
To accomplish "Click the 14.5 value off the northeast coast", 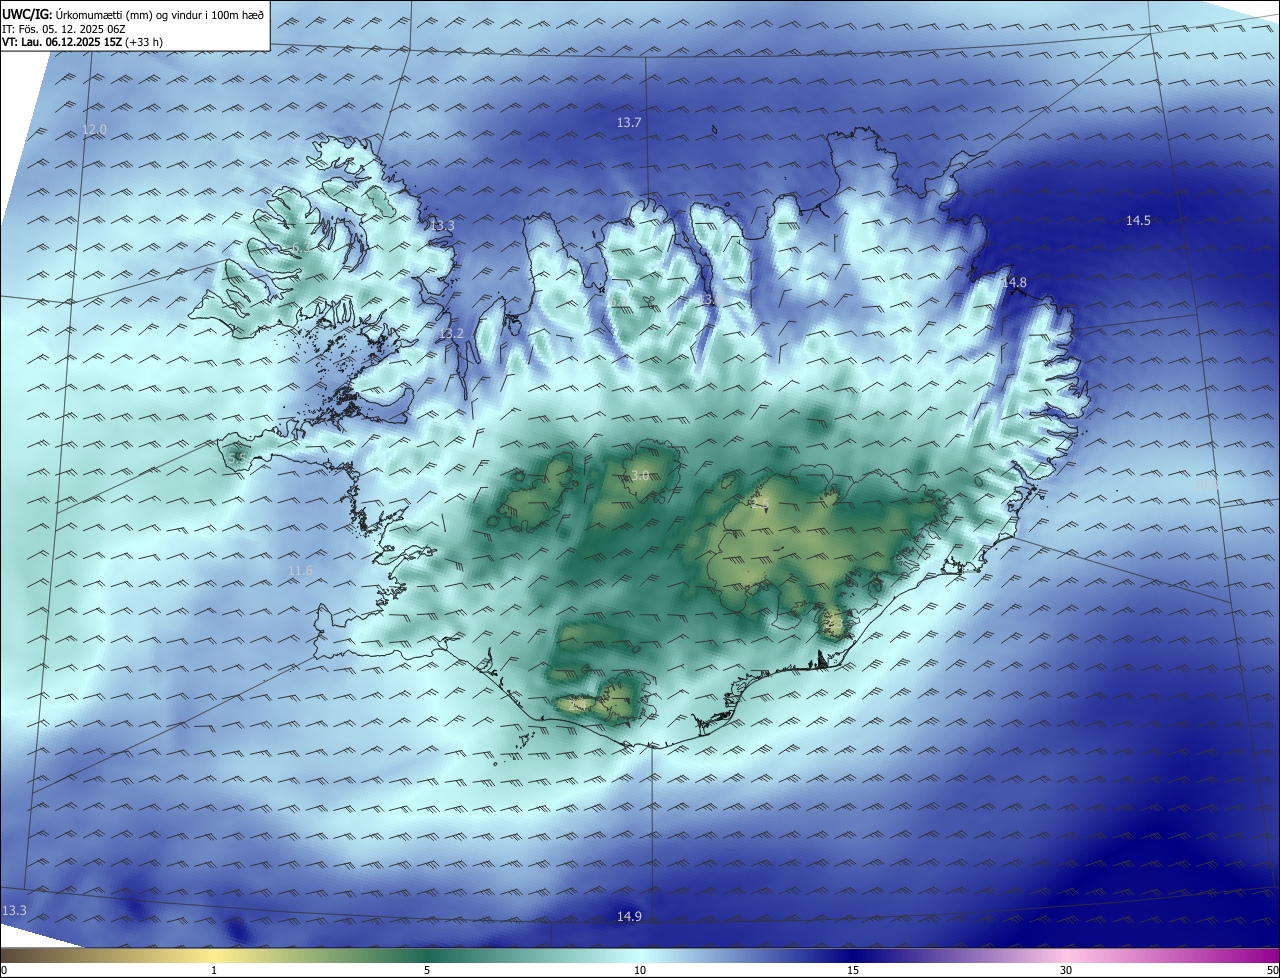I will (x=1138, y=221).
